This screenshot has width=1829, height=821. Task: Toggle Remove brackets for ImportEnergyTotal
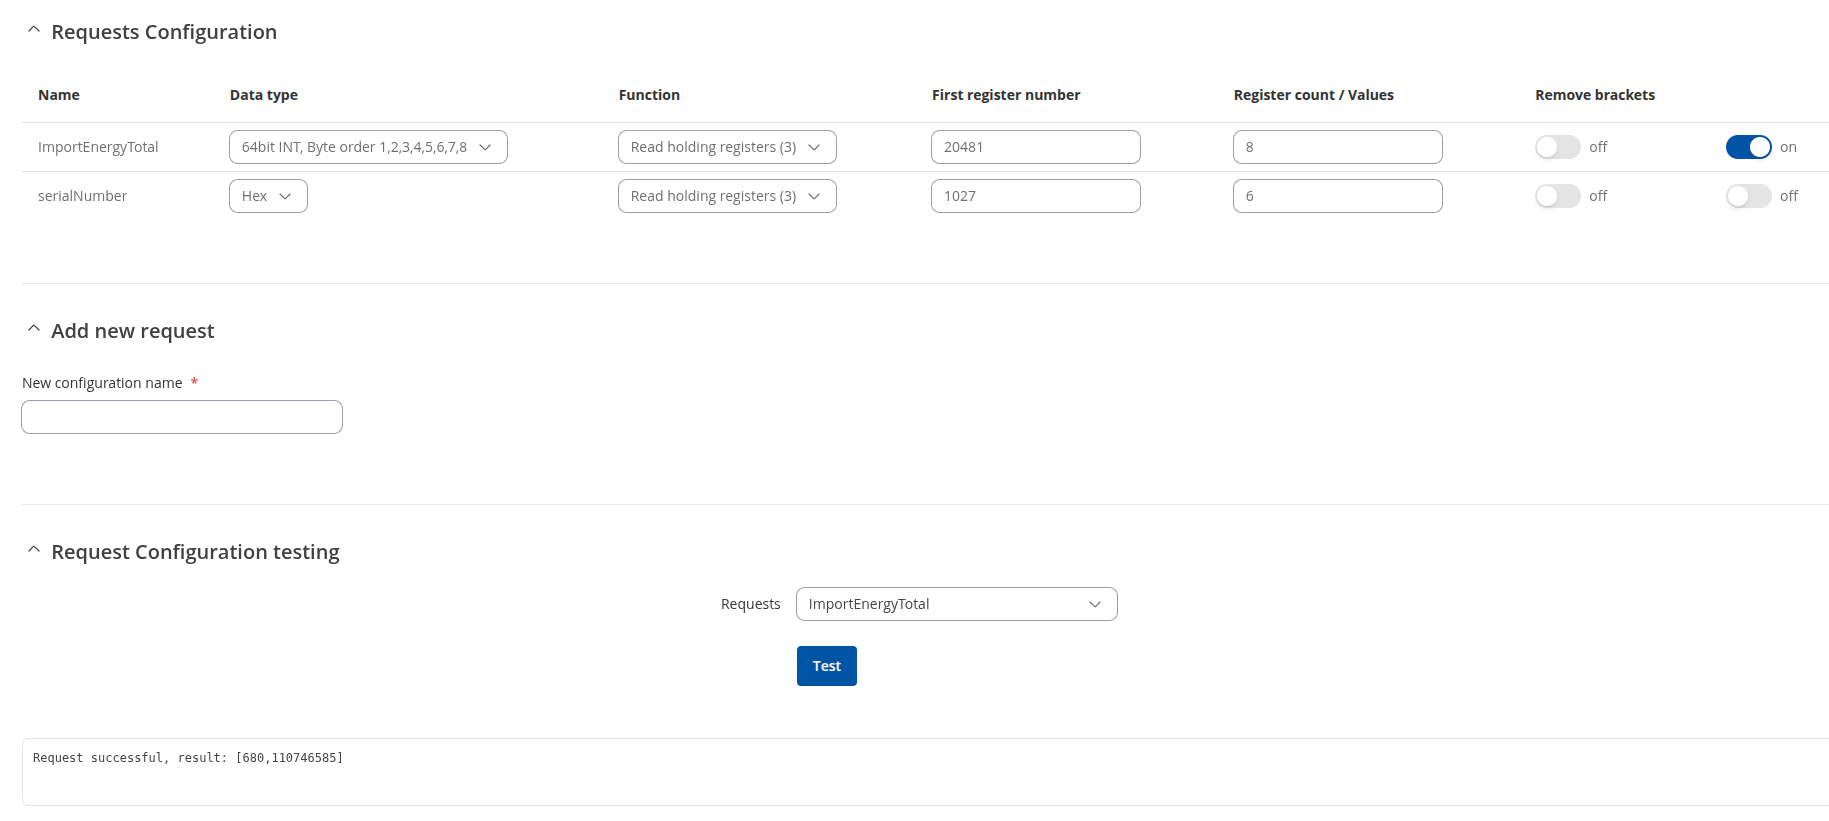point(1558,147)
